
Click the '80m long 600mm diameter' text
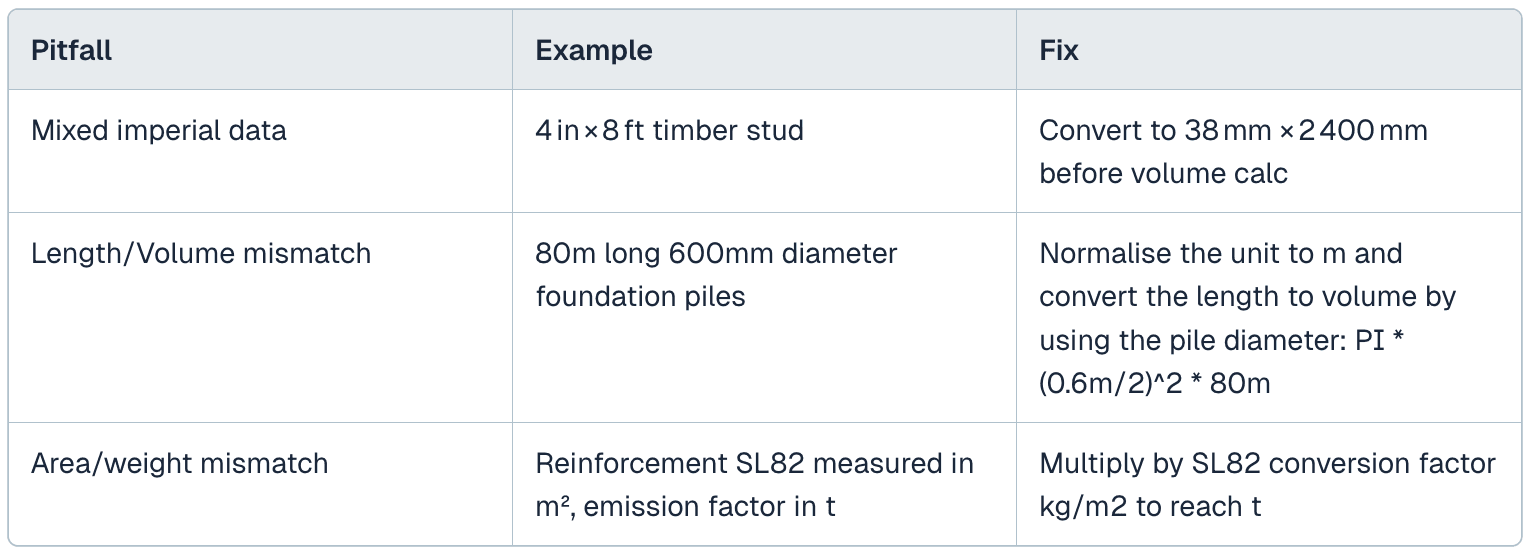tap(716, 253)
